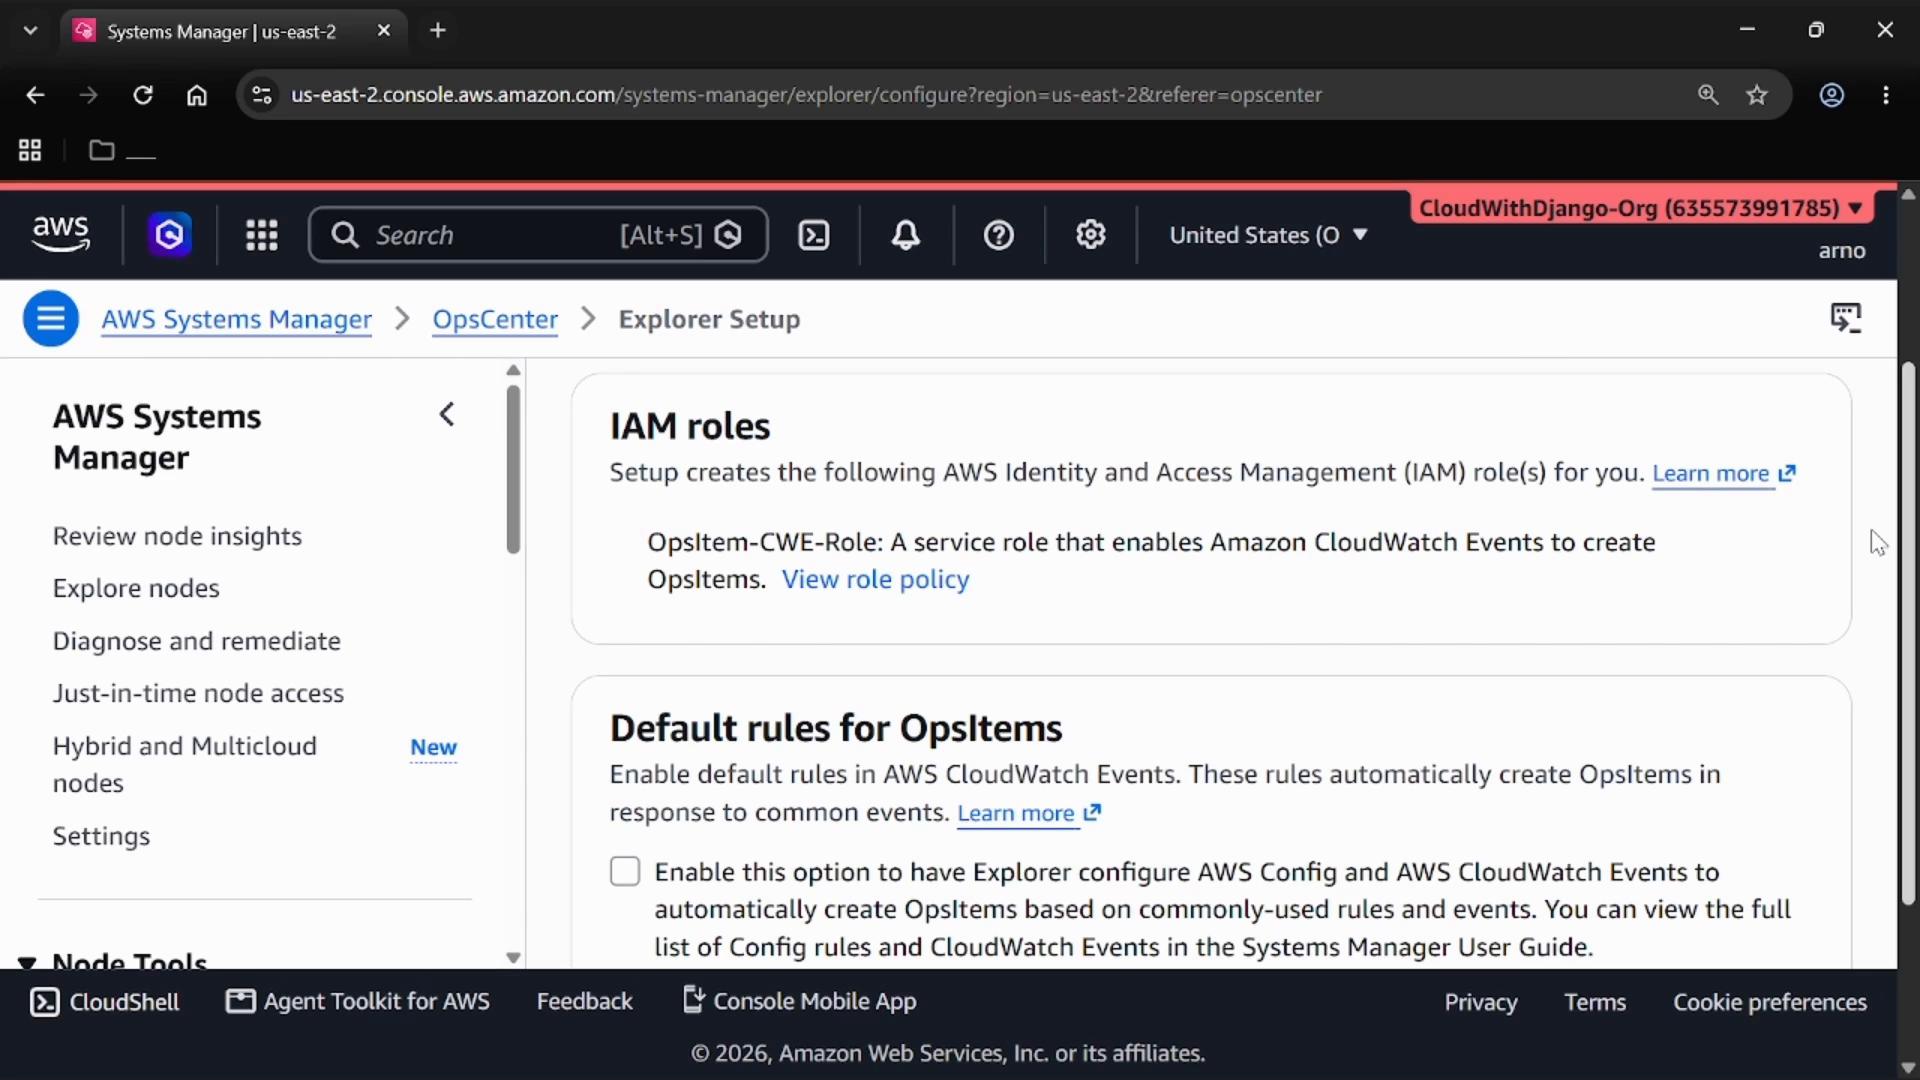View site information icon in address bar
1920x1080 pixels.
[262, 95]
